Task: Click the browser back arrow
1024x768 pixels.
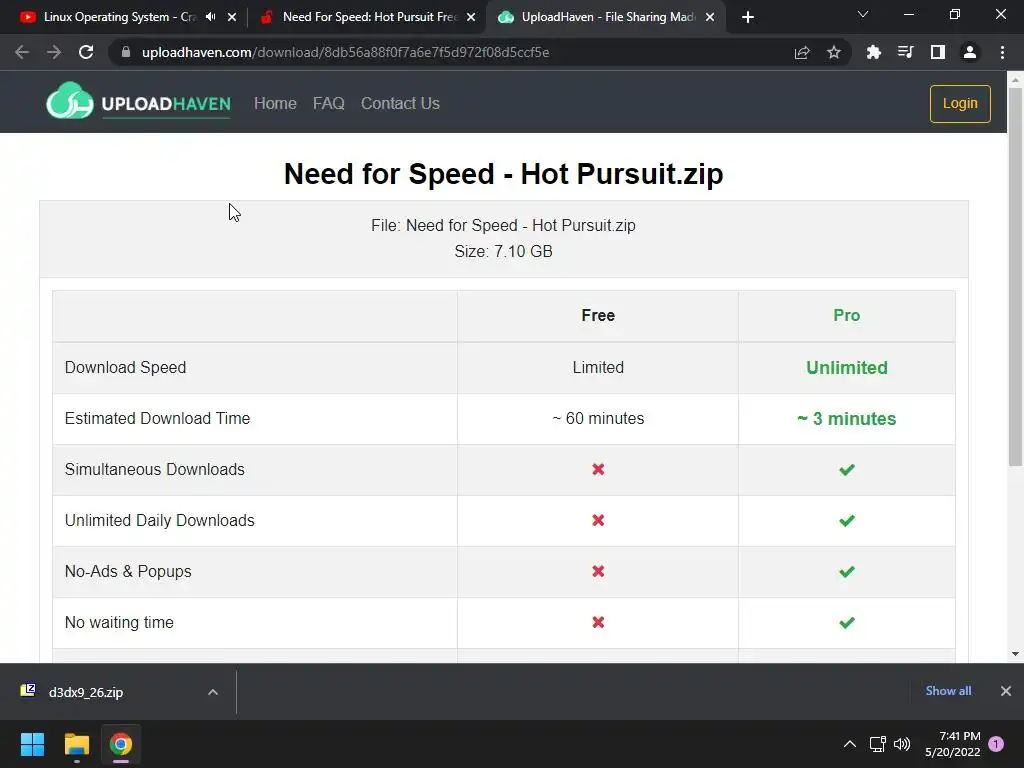Action: tap(22, 52)
